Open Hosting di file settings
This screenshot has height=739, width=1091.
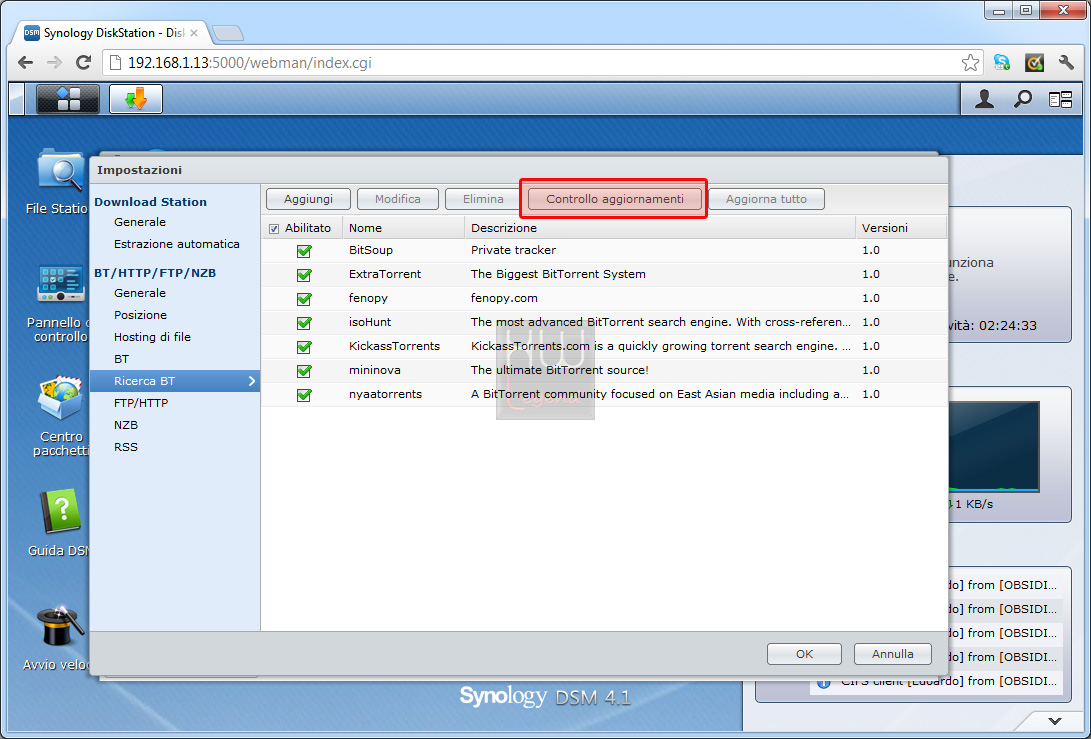[152, 337]
